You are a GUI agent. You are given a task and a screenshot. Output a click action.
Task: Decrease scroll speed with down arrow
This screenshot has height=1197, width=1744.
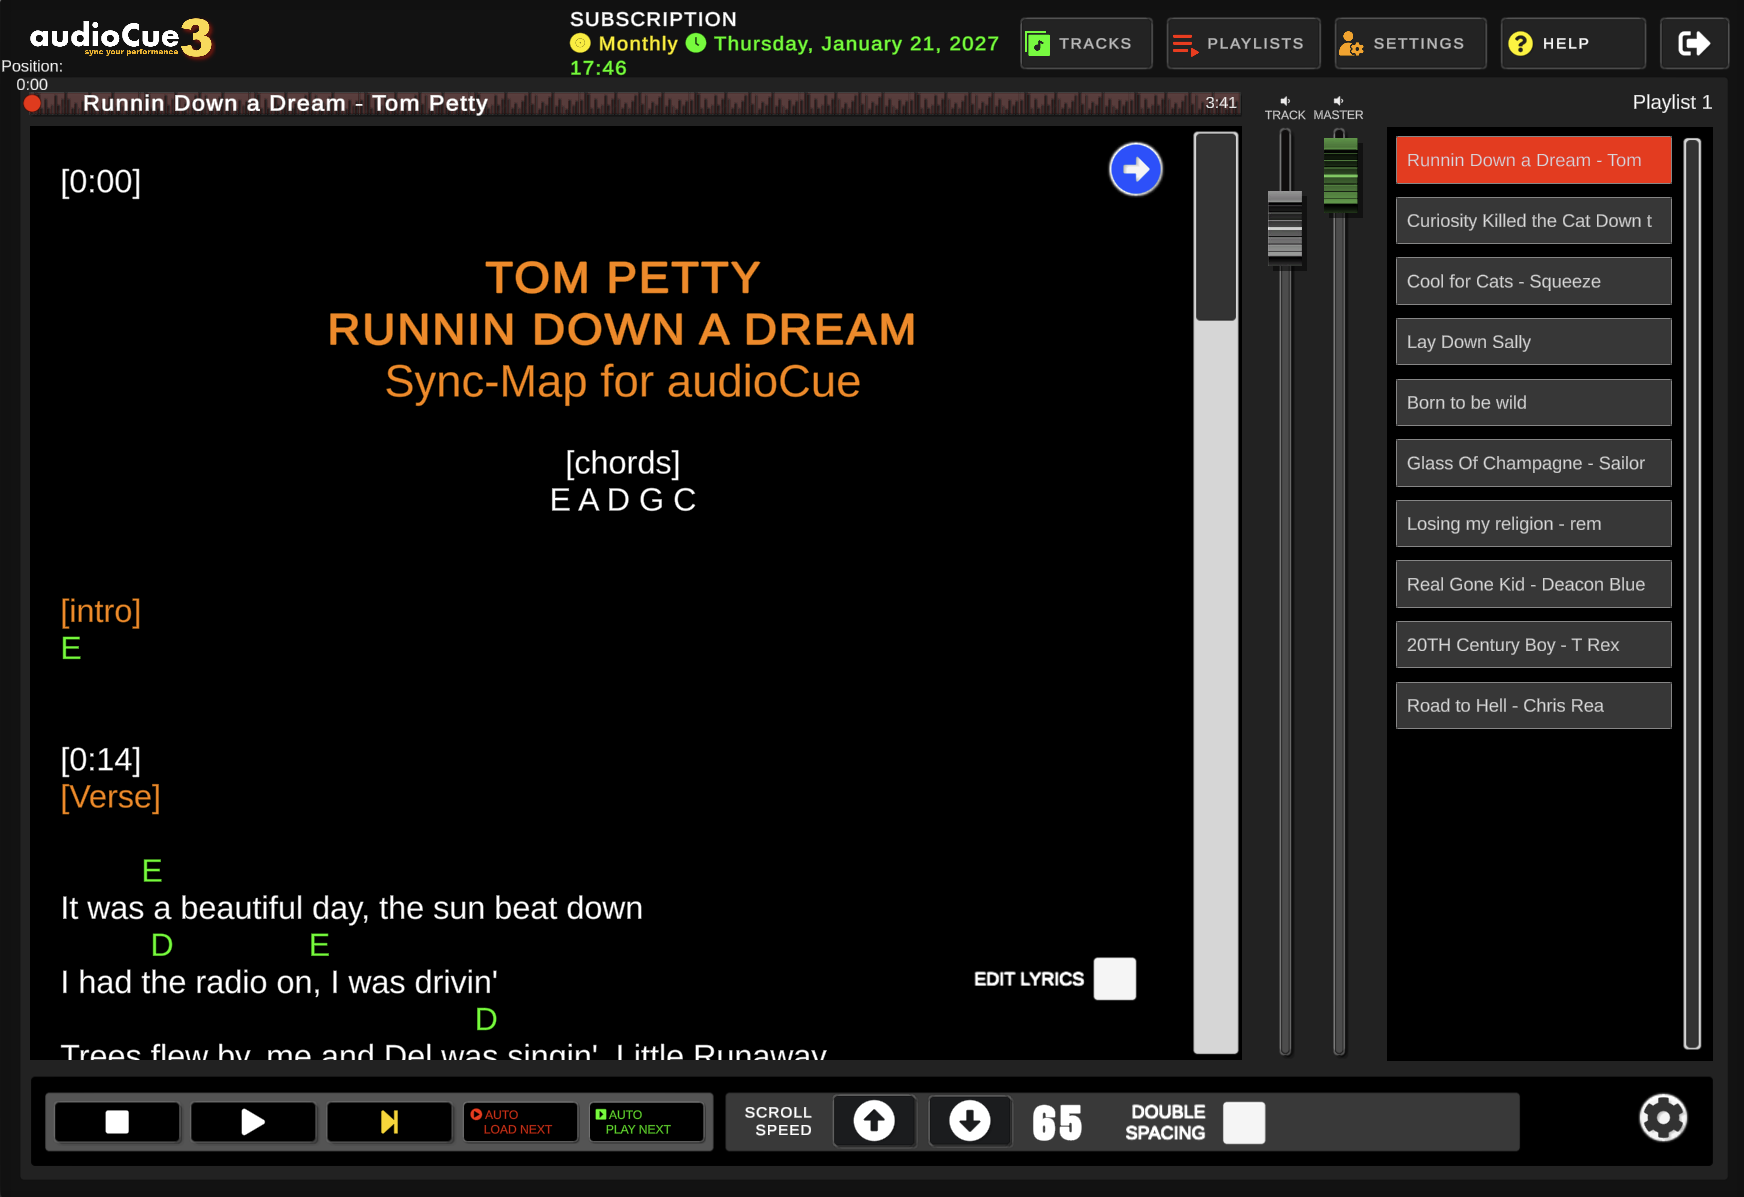(969, 1121)
